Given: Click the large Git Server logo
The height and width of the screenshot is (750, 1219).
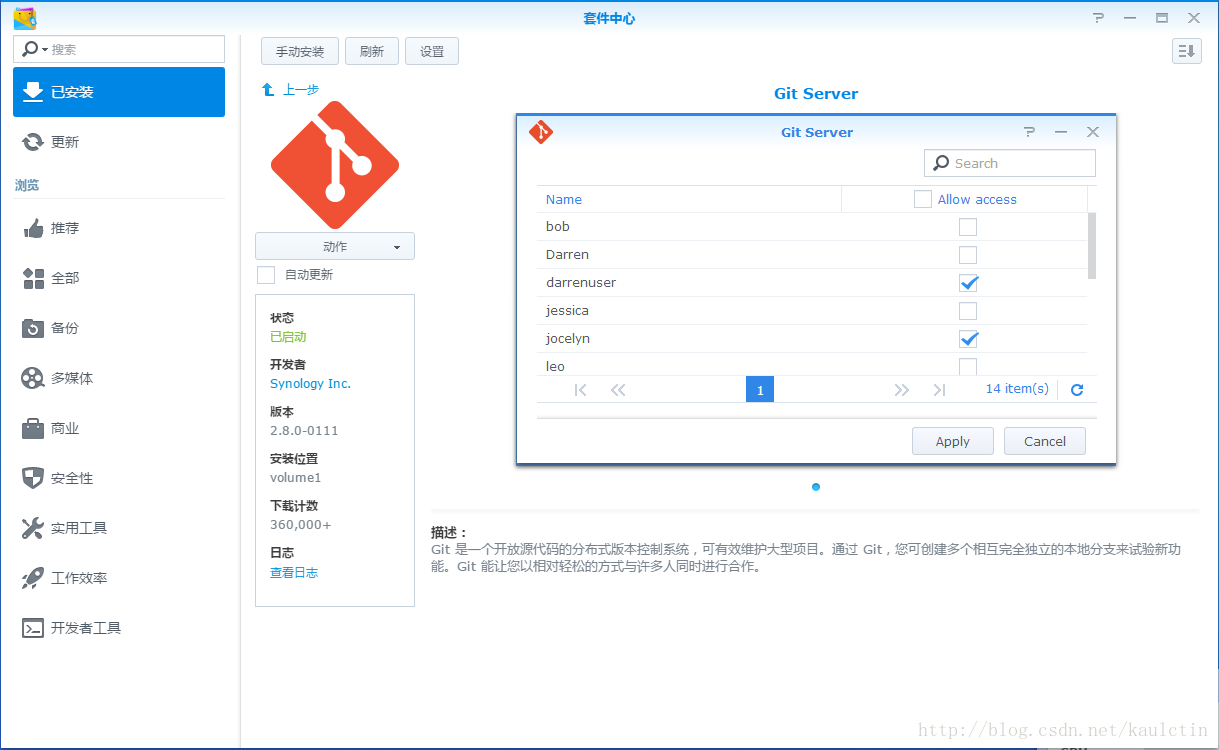Looking at the screenshot, I should (x=335, y=165).
